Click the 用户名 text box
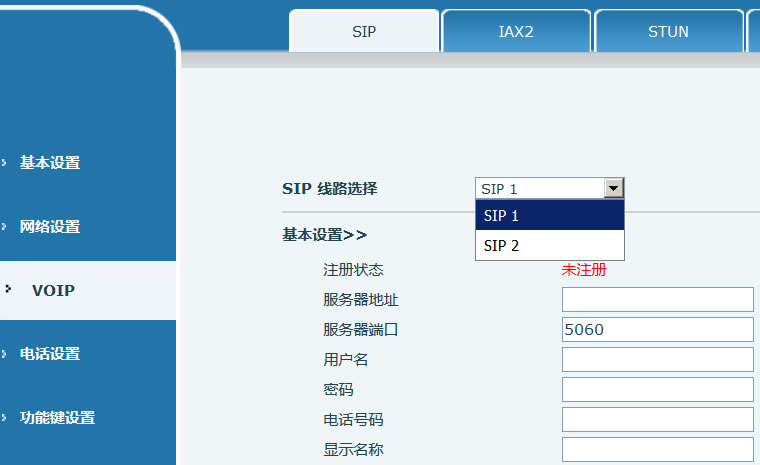760x465 pixels. pyautogui.click(x=657, y=360)
